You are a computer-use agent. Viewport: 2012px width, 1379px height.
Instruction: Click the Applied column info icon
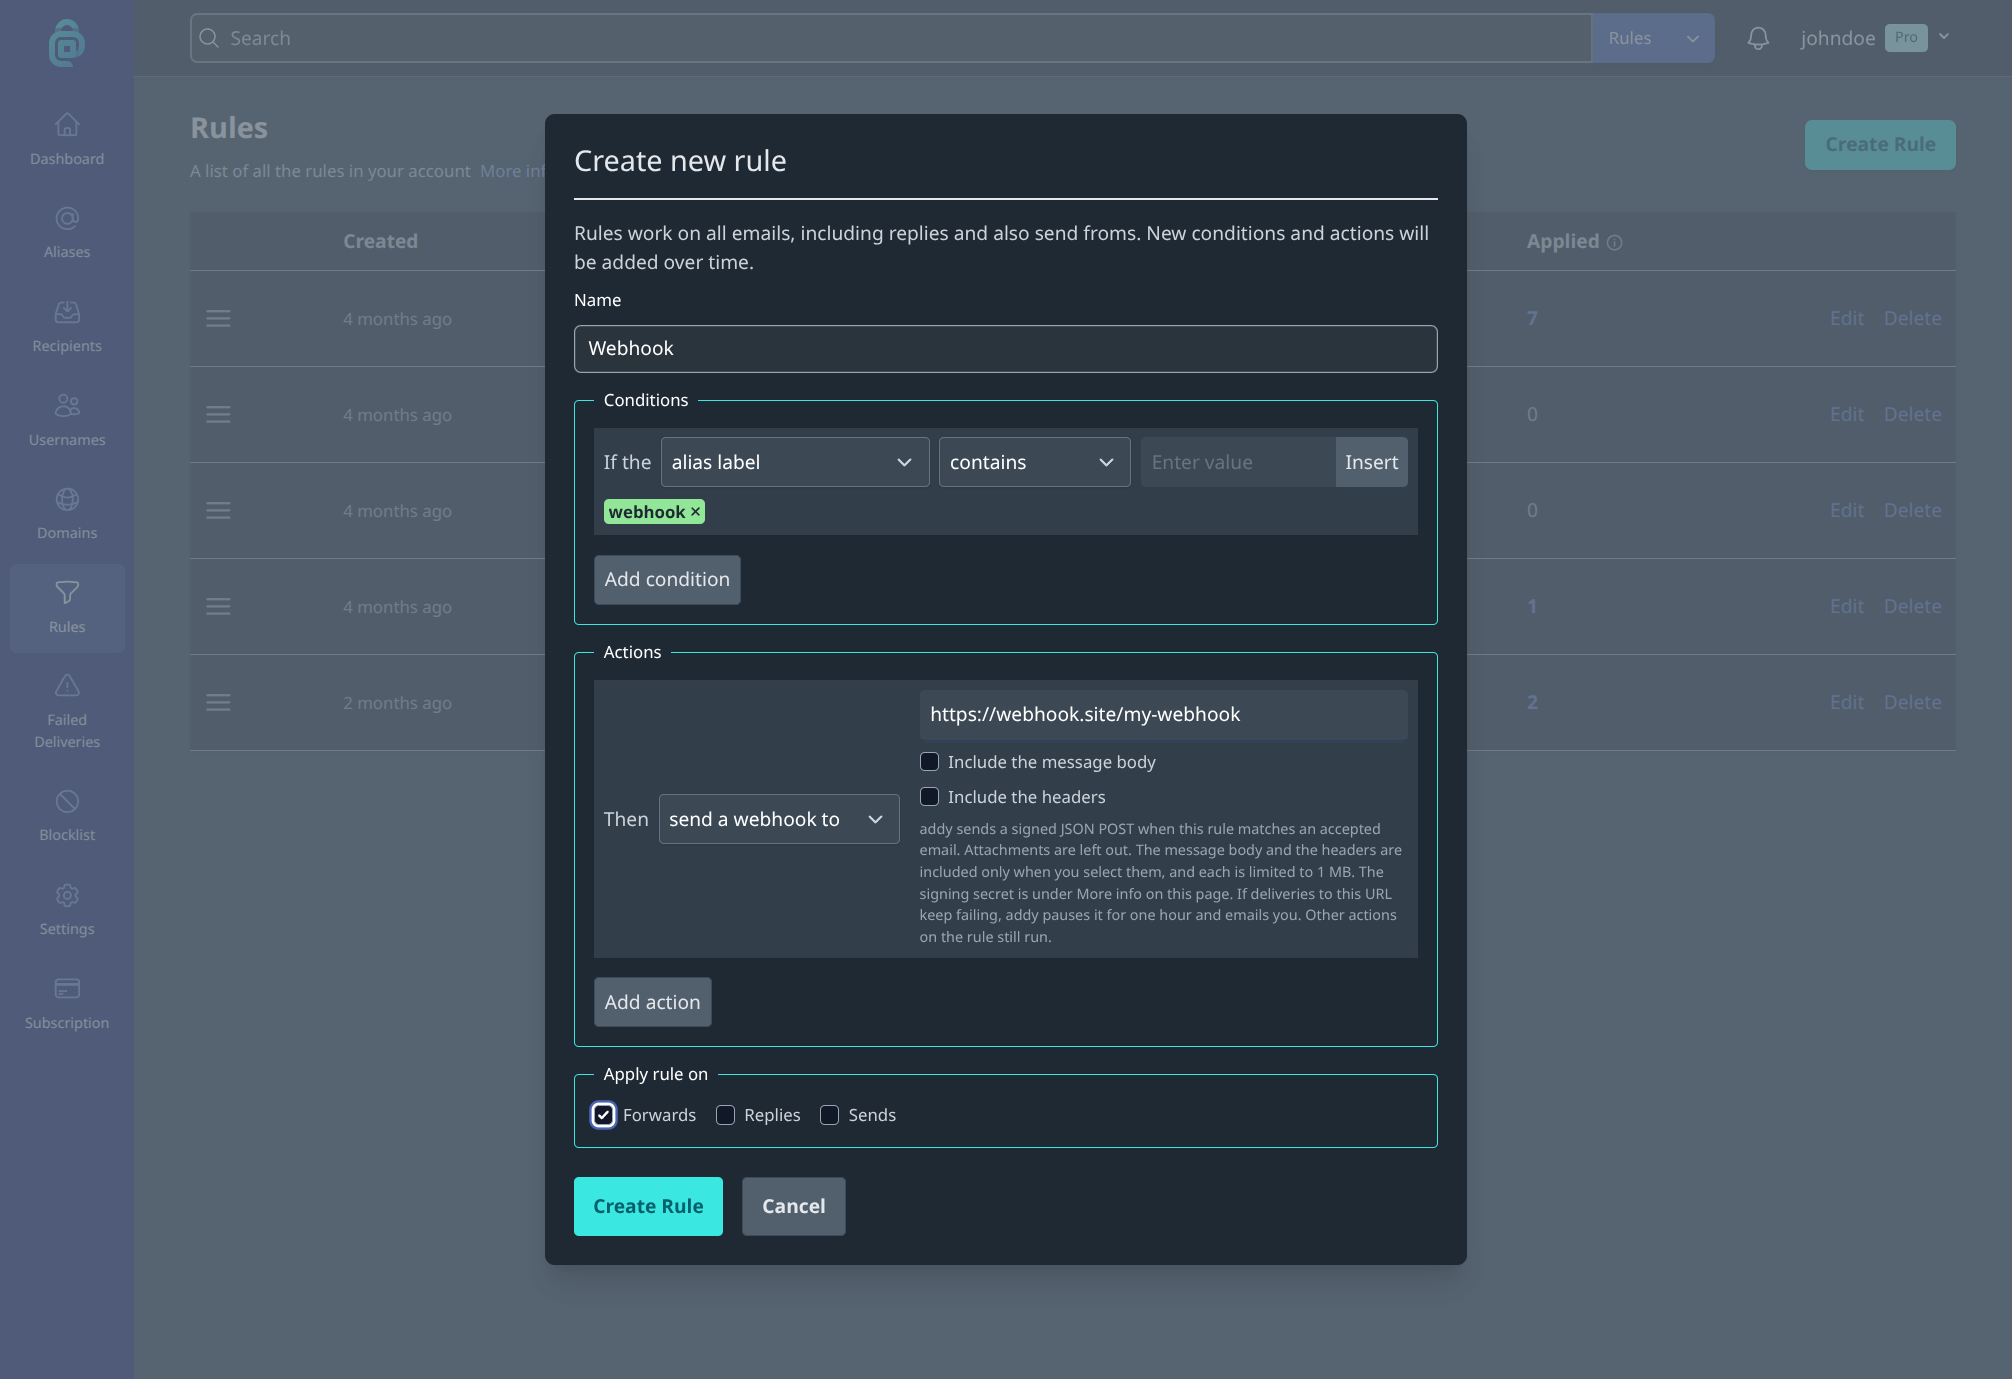1614,242
